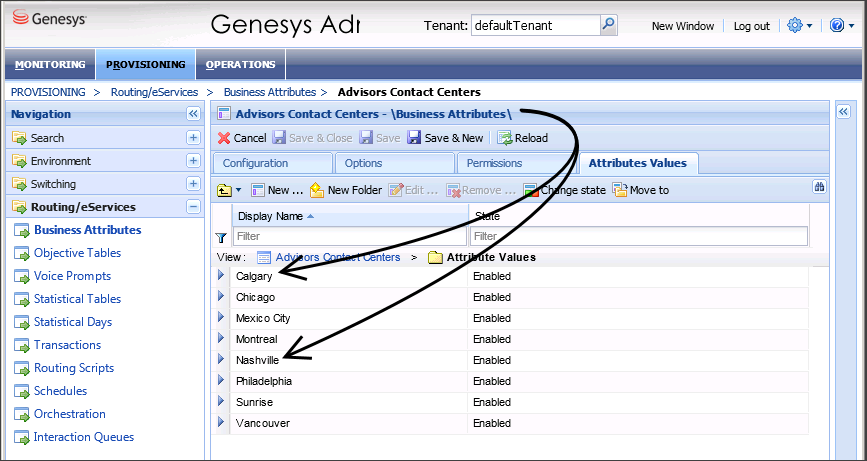
Task: Click the tenant search magnifier icon
Action: tap(608, 25)
